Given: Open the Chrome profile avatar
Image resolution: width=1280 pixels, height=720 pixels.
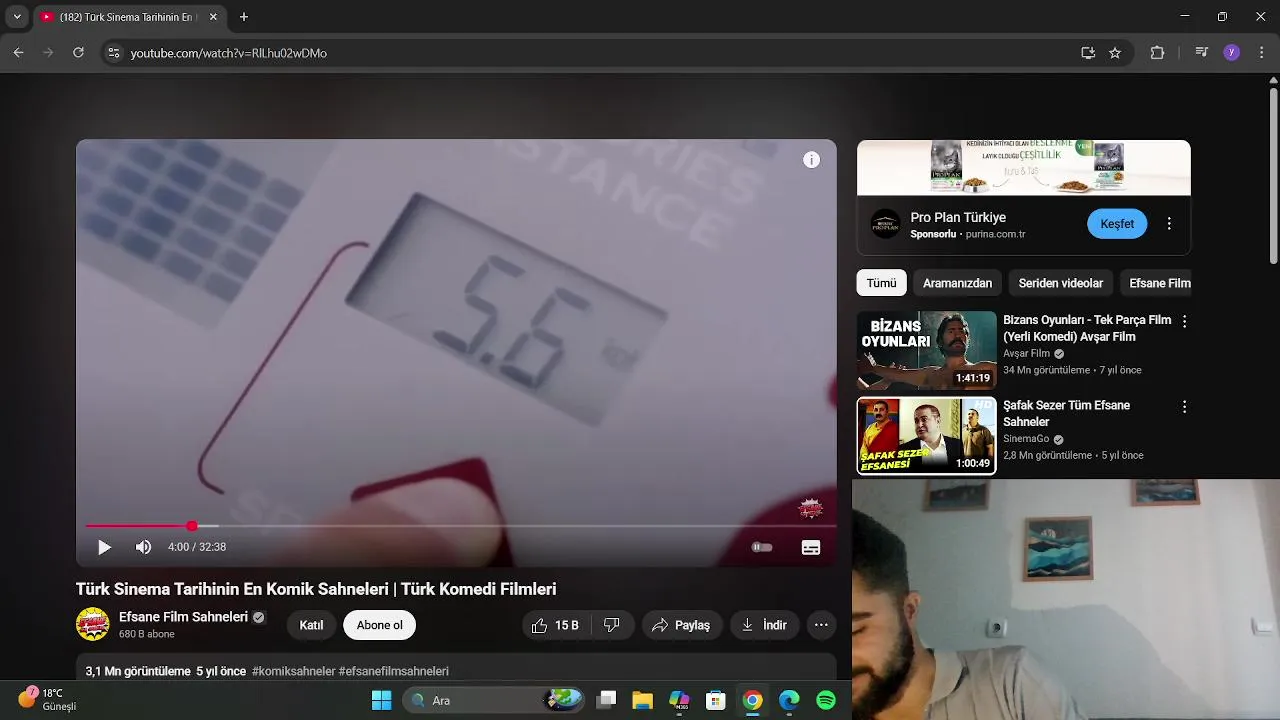Looking at the screenshot, I should pos(1232,53).
